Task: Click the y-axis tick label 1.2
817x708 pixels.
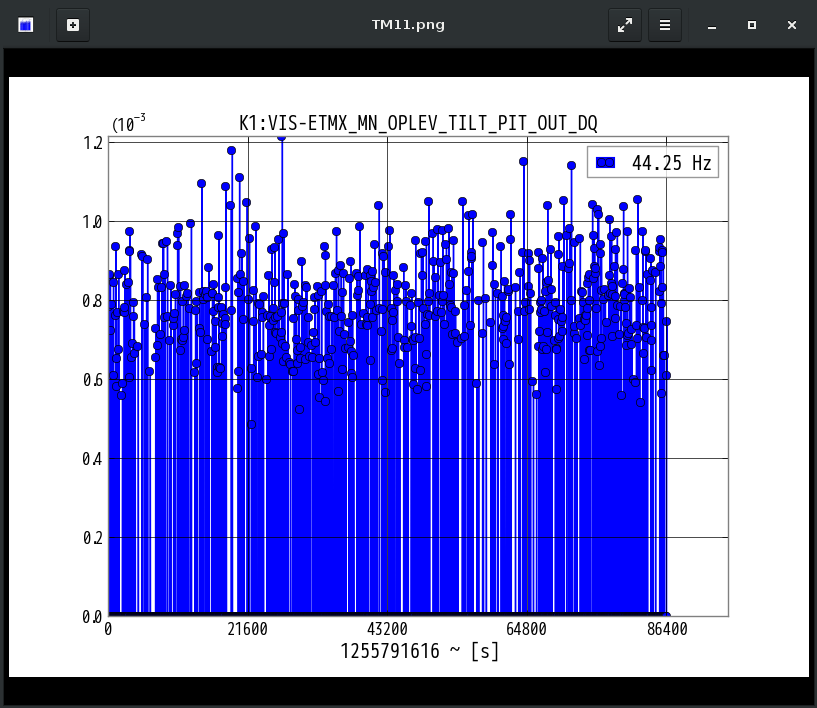Action: coord(93,143)
